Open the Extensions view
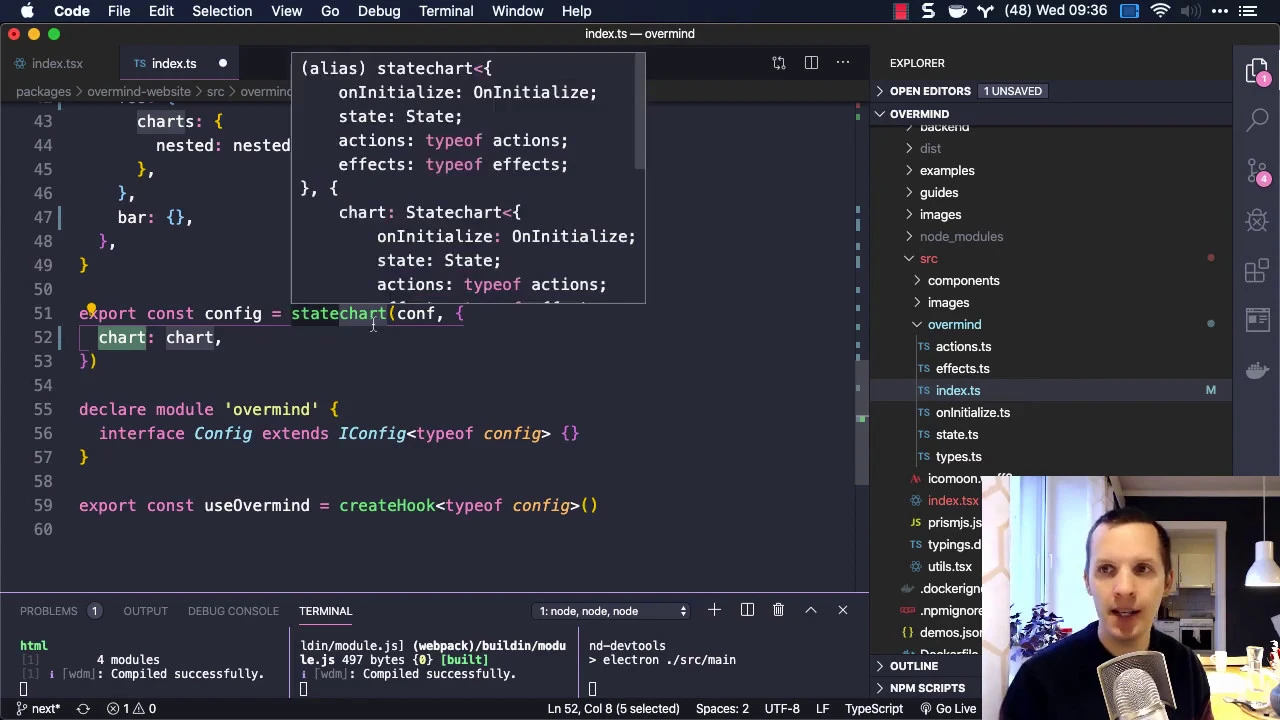This screenshot has width=1280, height=720. [1257, 270]
